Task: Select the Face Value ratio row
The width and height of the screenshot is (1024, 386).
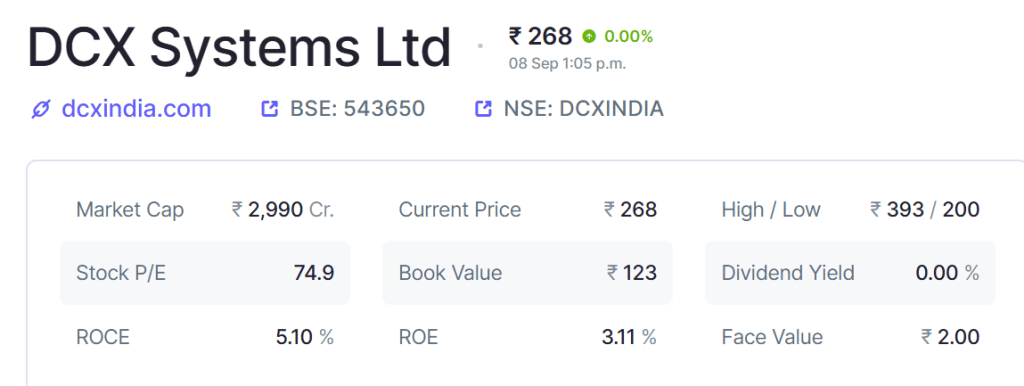Action: pos(850,336)
